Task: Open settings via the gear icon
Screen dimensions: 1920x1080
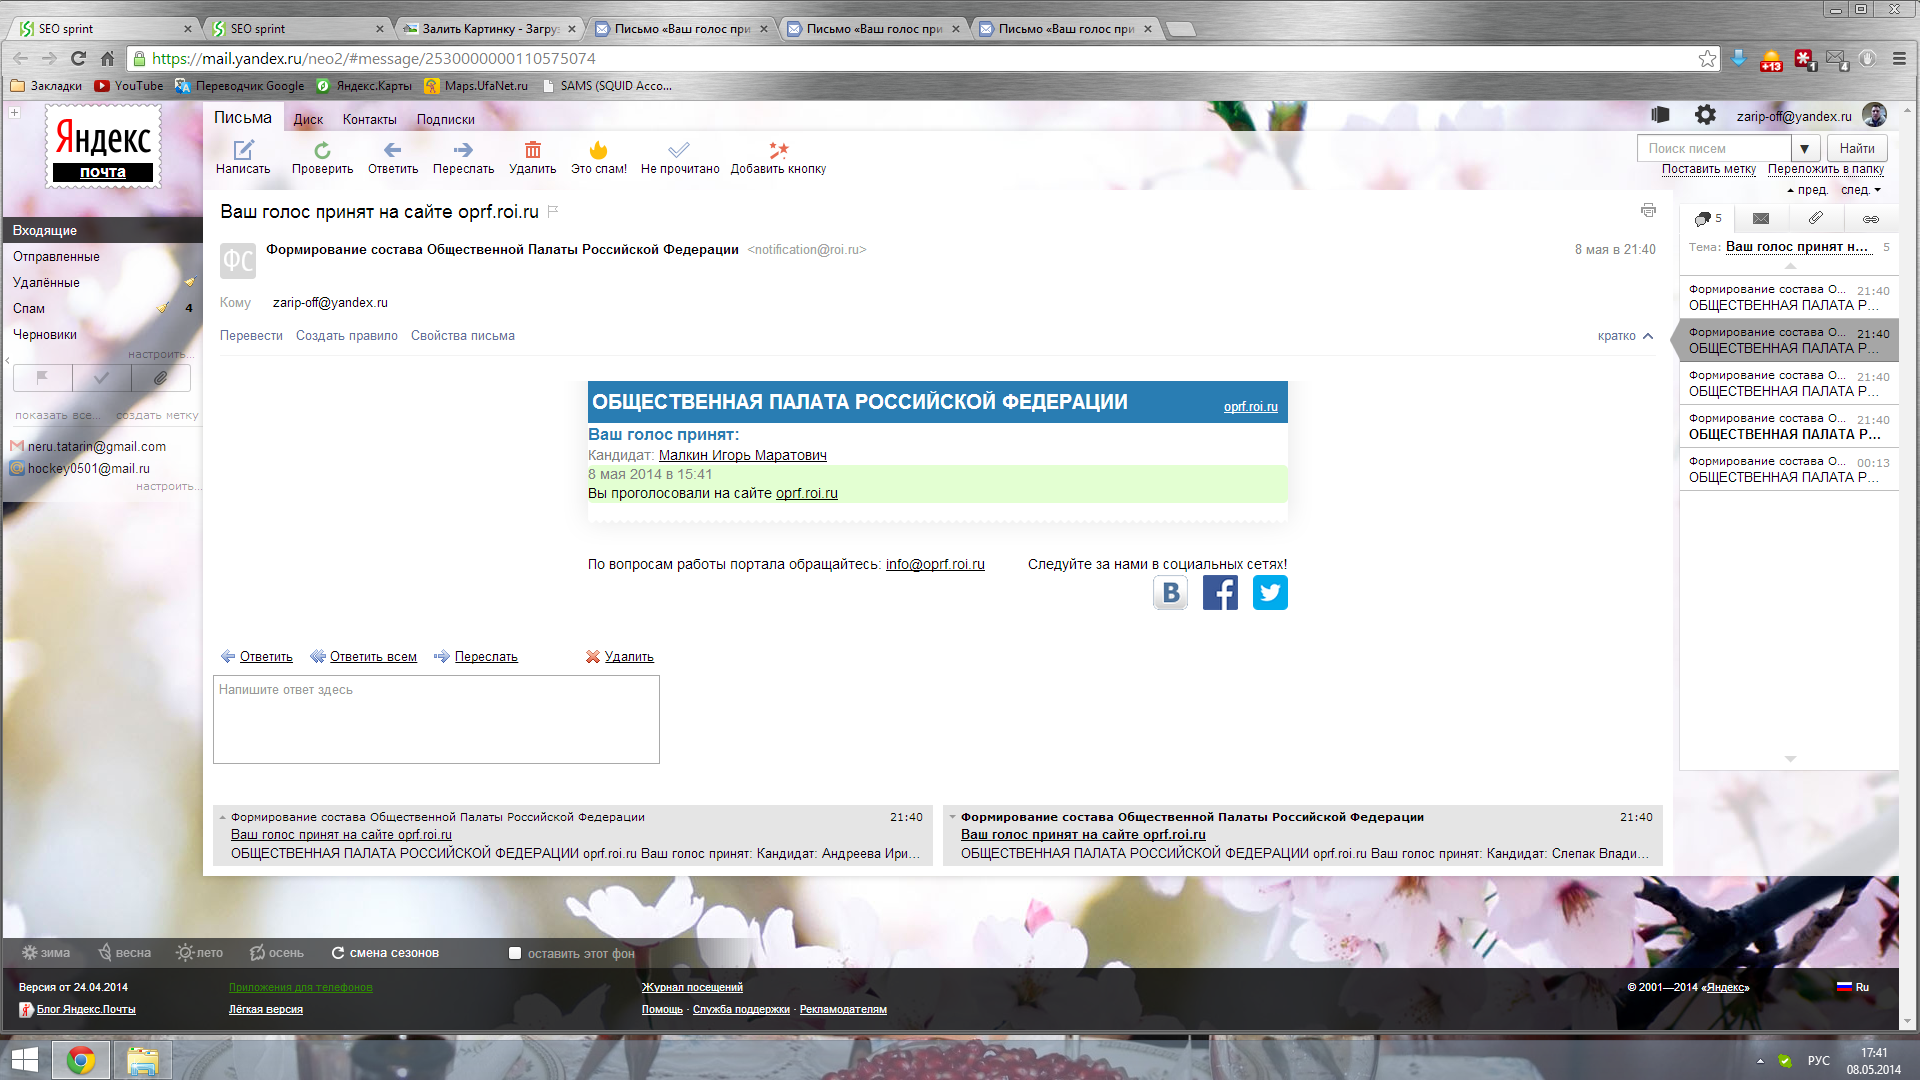Action: [x=1705, y=115]
